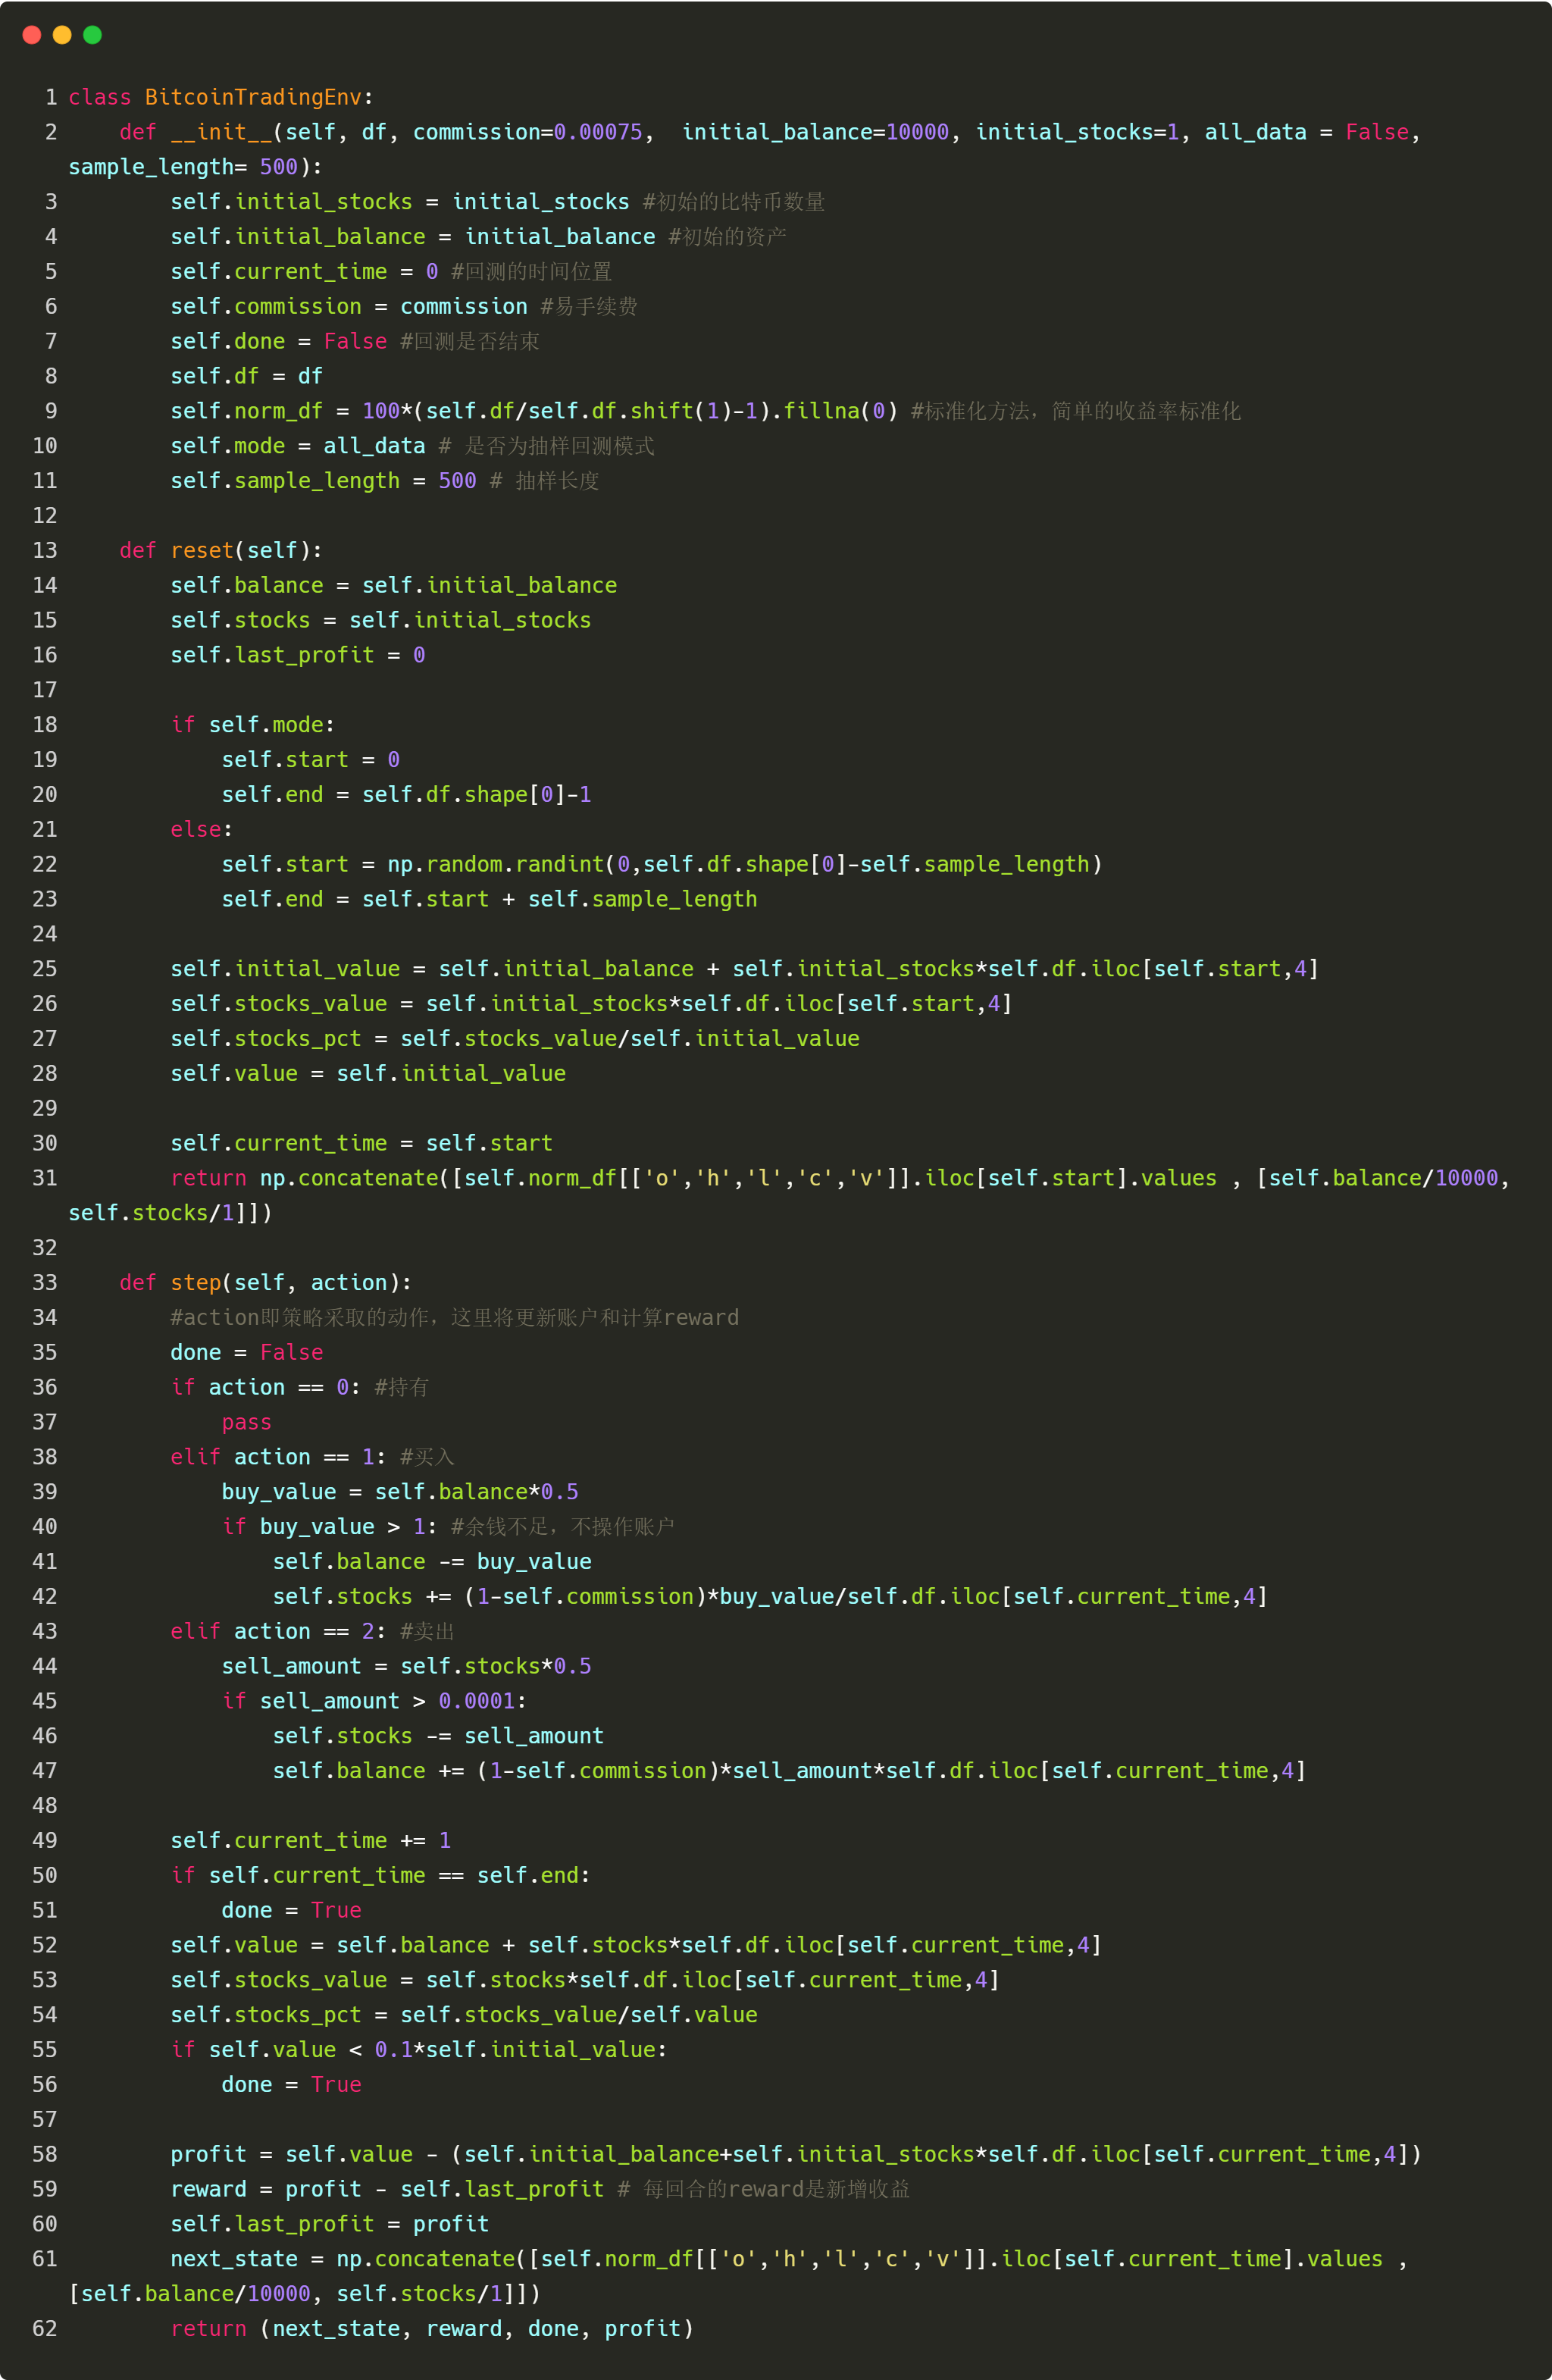1552x2380 pixels.
Task: Click next_state at the start of line 61
Action: point(234,2259)
